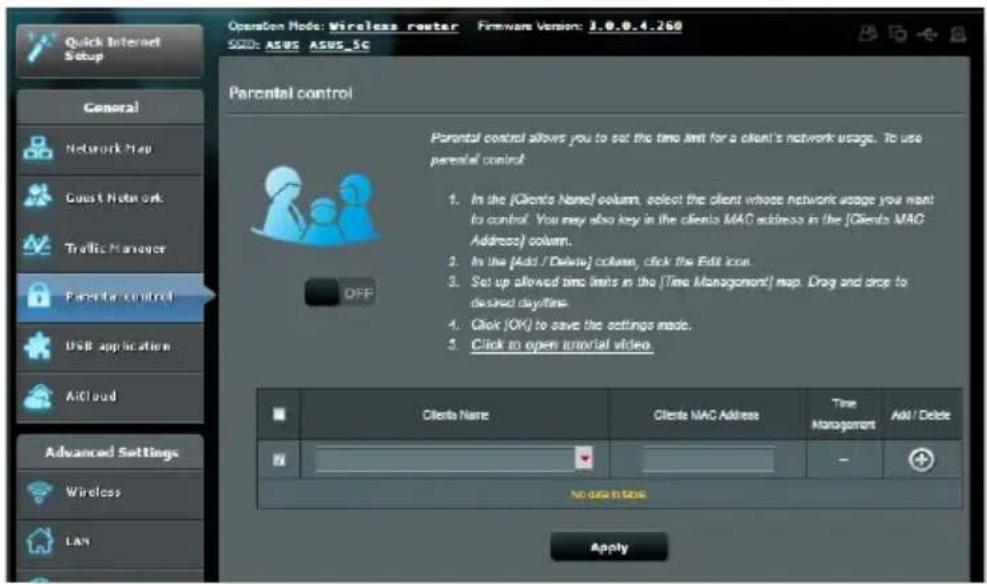Go to Guest Network settings
The width and height of the screenshot is (987, 584).
(x=110, y=198)
